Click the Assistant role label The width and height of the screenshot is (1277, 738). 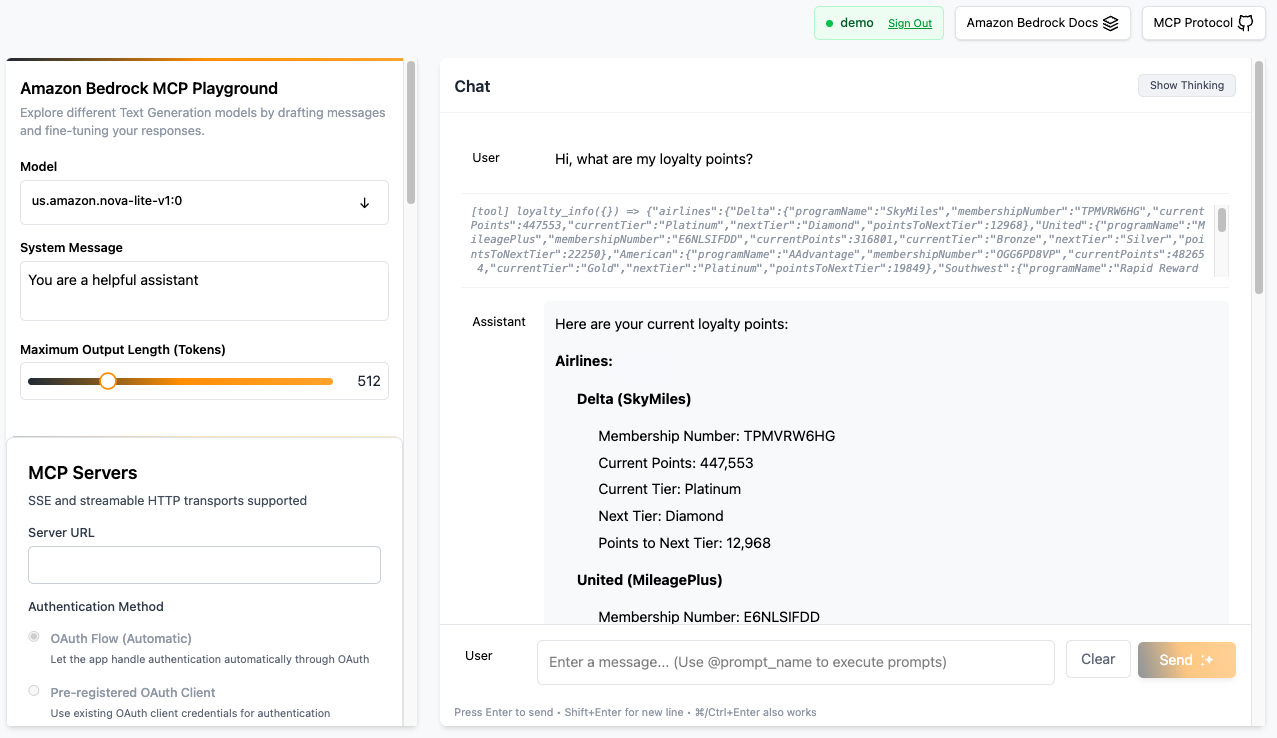click(x=499, y=321)
